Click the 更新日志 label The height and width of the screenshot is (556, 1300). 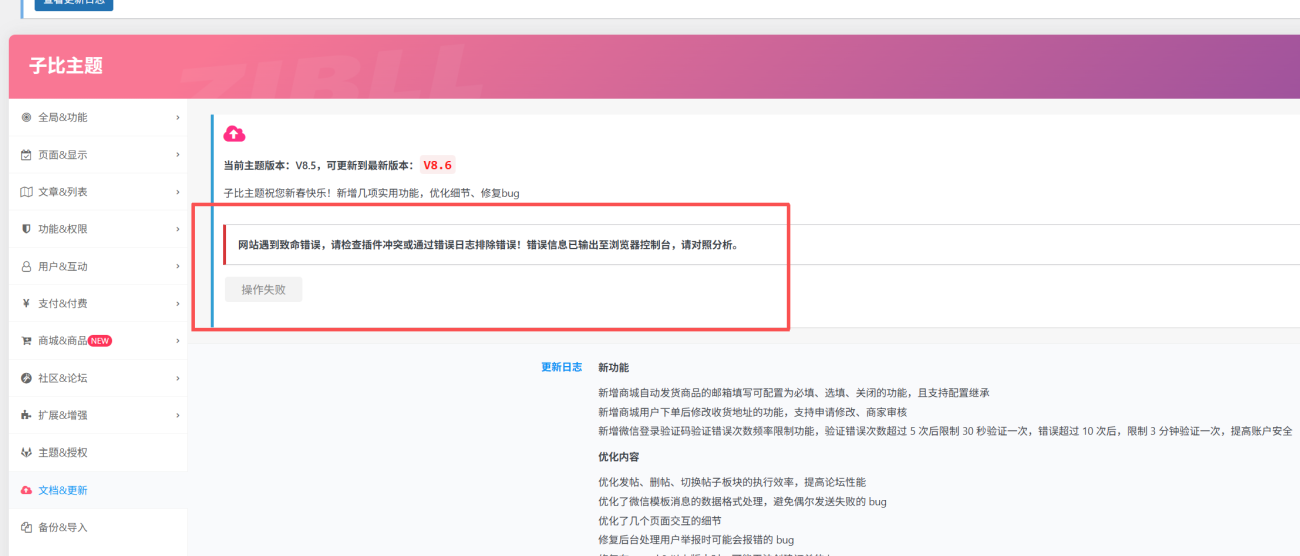(561, 367)
